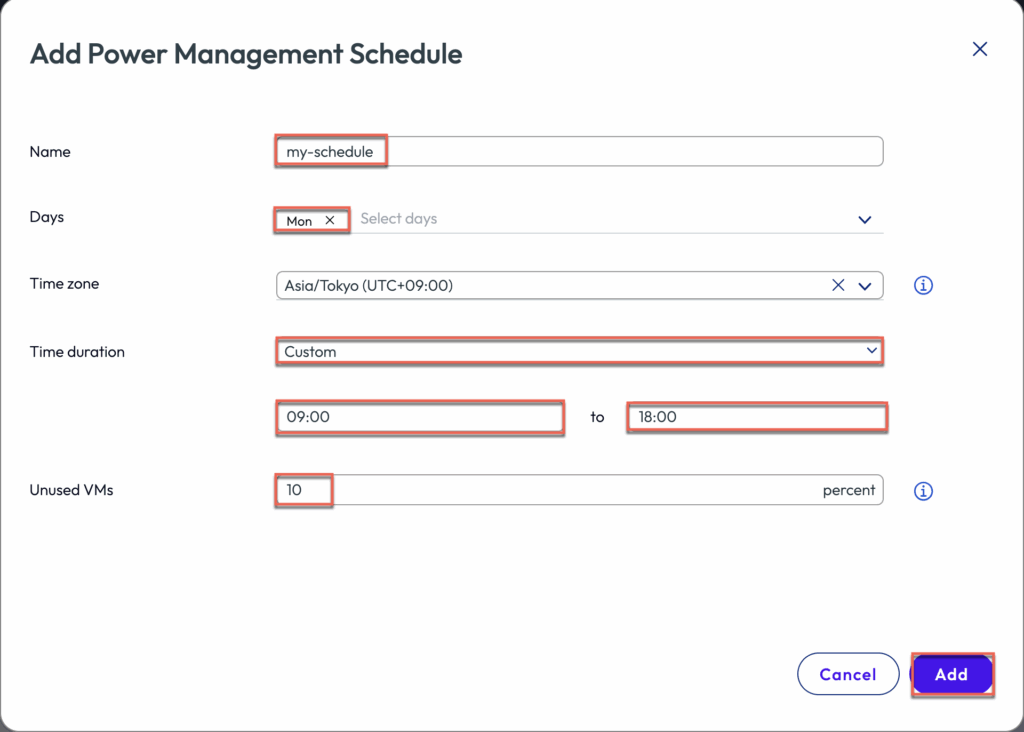This screenshot has width=1024, height=732.
Task: Click the Asia/Tokyo (UTC+09:00) time zone text
Action: [370, 286]
